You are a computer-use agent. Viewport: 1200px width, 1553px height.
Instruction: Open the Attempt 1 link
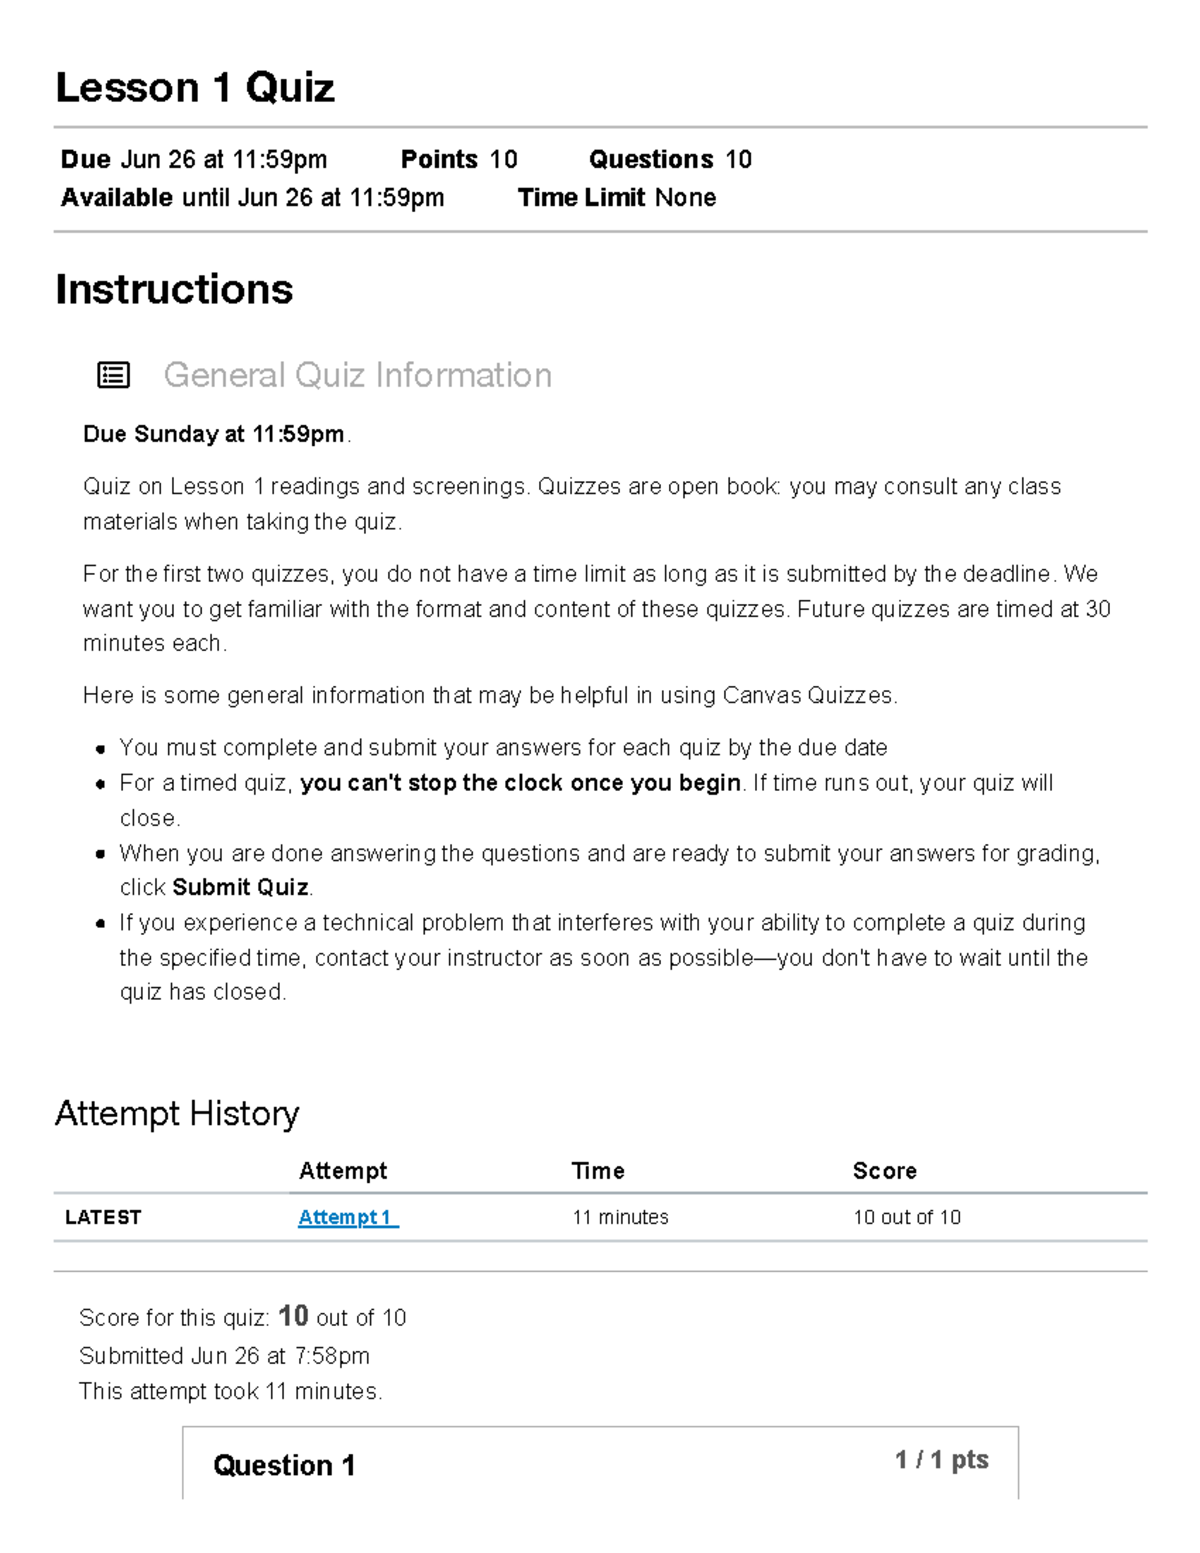(x=348, y=1217)
